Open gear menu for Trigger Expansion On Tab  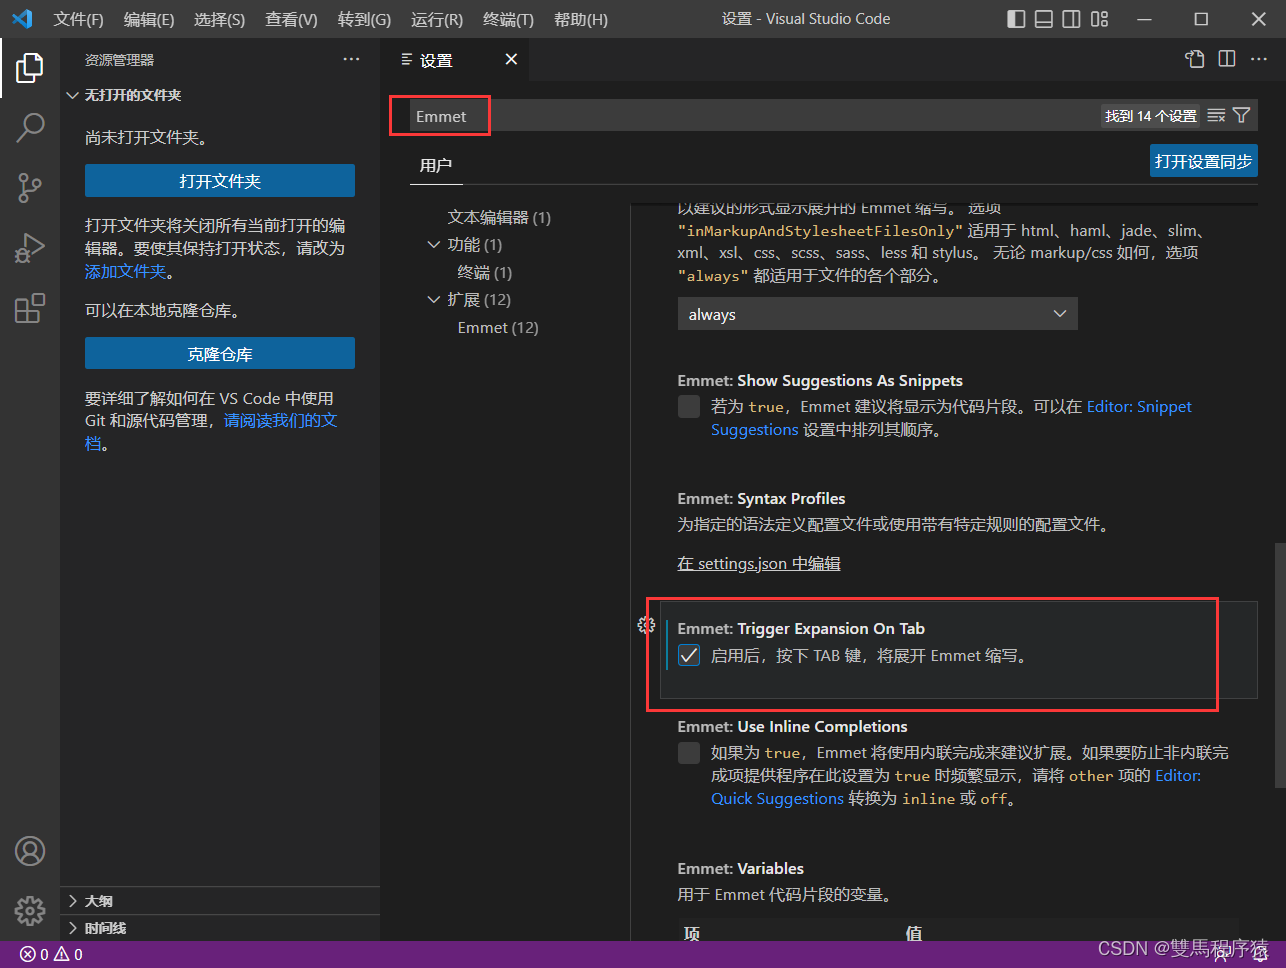tap(647, 625)
